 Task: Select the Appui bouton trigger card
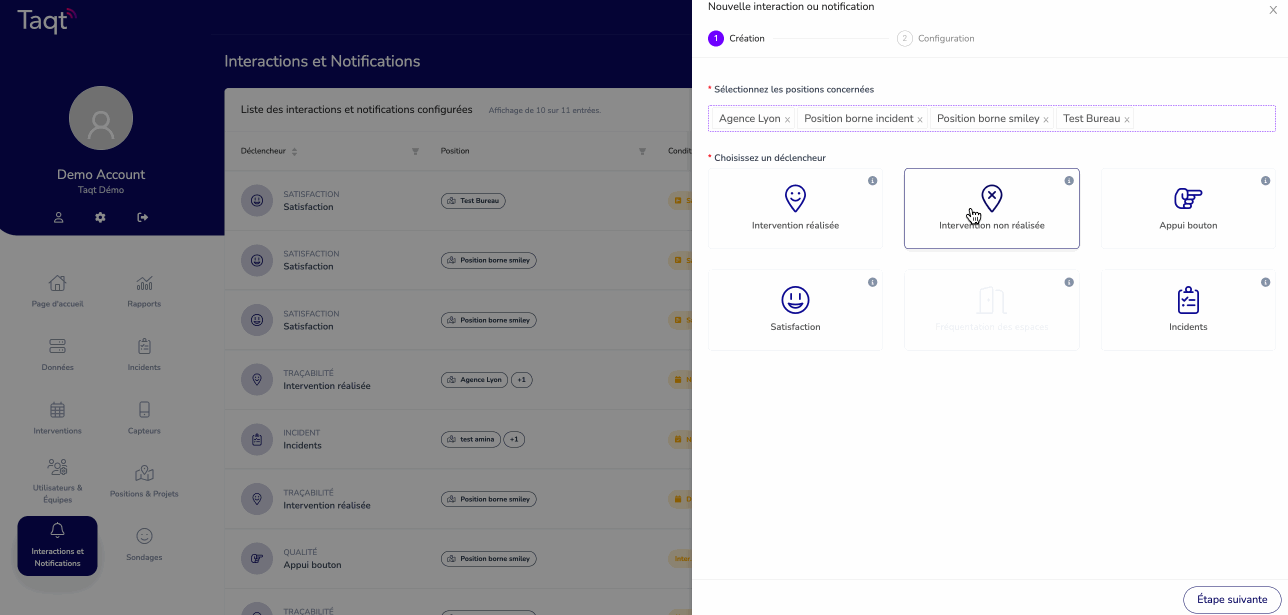click(x=1188, y=208)
